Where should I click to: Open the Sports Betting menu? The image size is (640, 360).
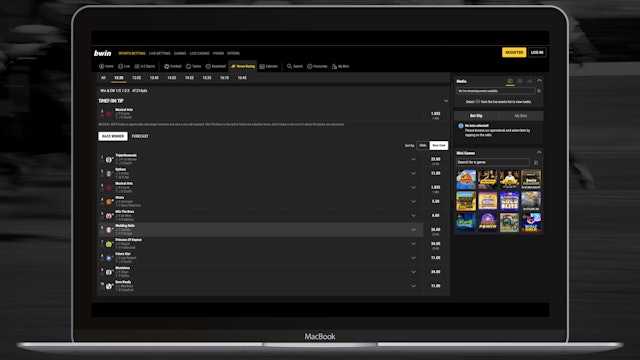[x=132, y=53]
